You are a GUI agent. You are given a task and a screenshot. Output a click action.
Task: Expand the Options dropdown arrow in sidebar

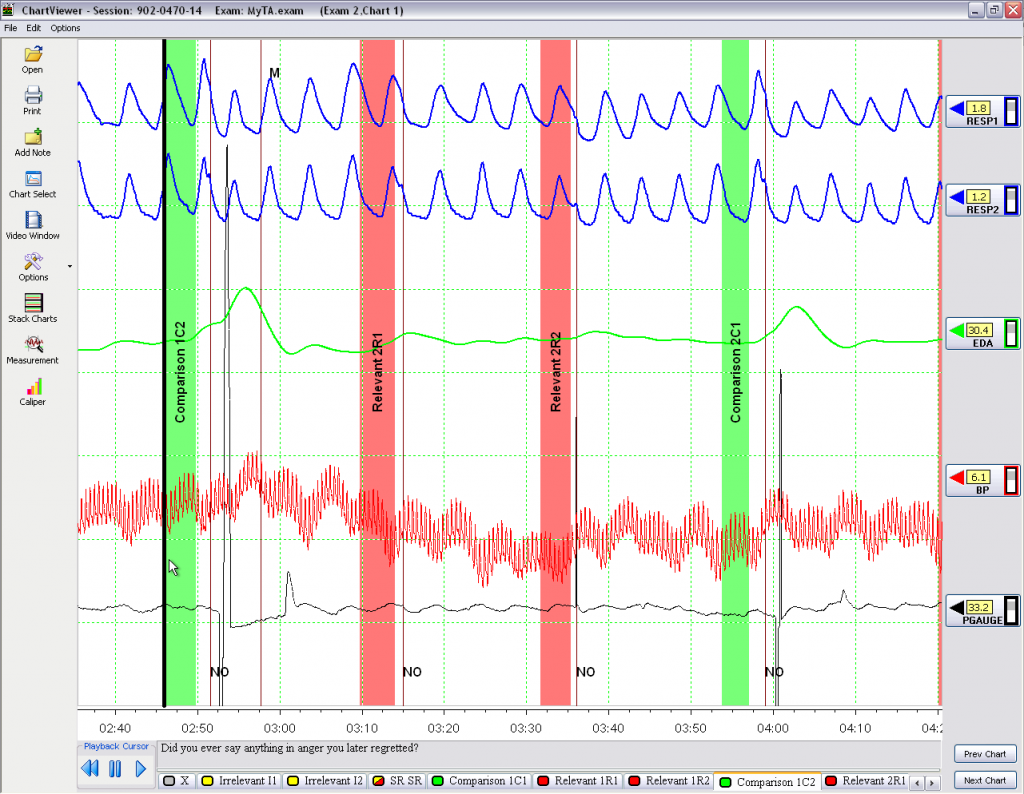[69, 267]
